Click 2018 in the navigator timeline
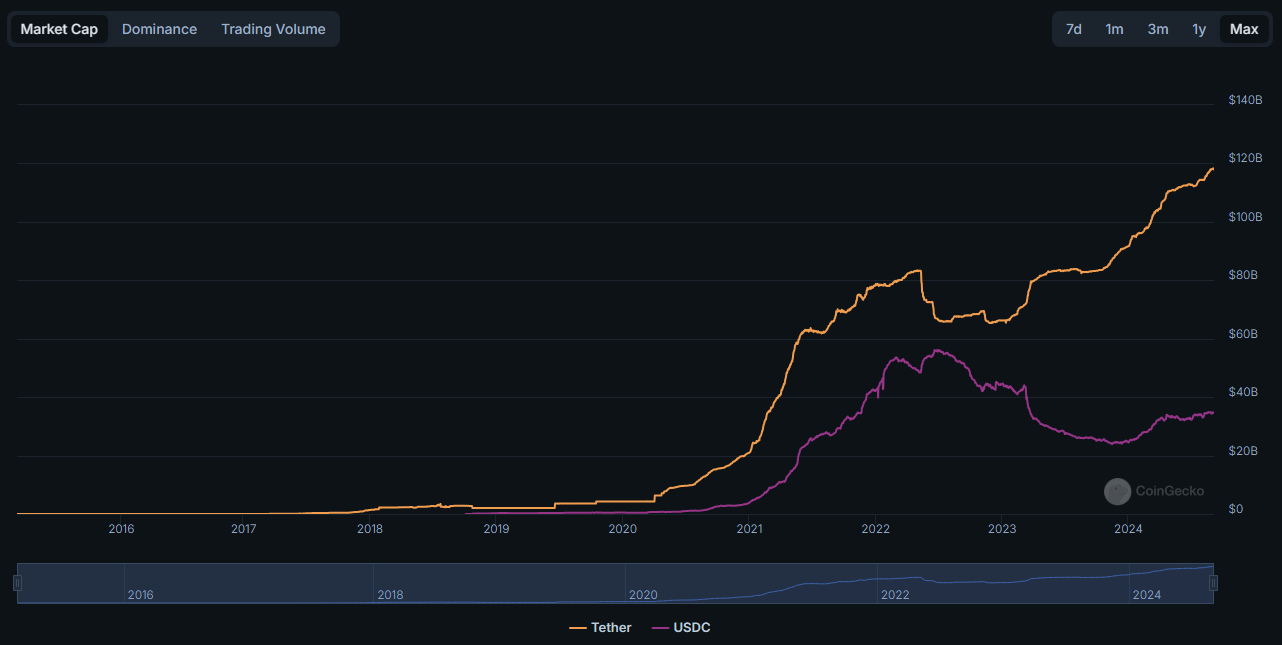 pos(390,595)
